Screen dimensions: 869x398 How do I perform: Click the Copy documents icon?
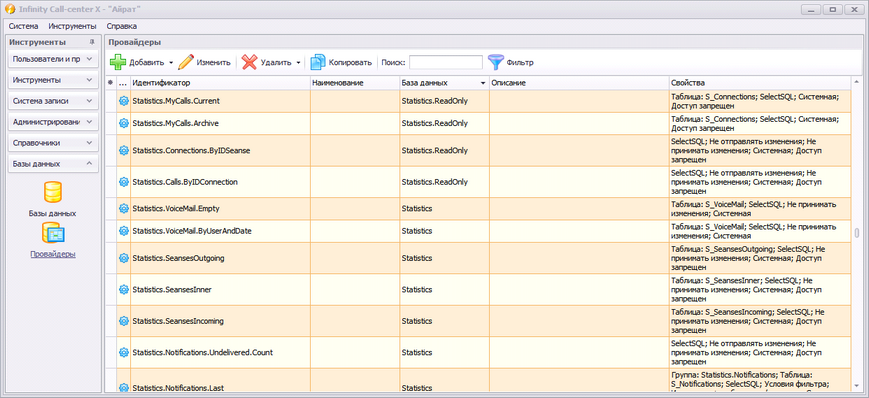318,62
